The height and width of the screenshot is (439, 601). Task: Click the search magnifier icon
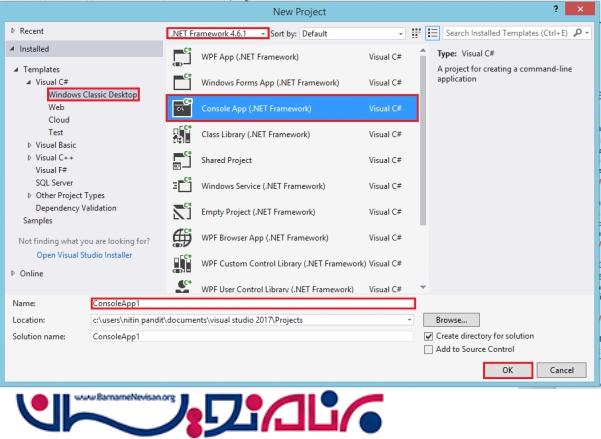(x=577, y=33)
